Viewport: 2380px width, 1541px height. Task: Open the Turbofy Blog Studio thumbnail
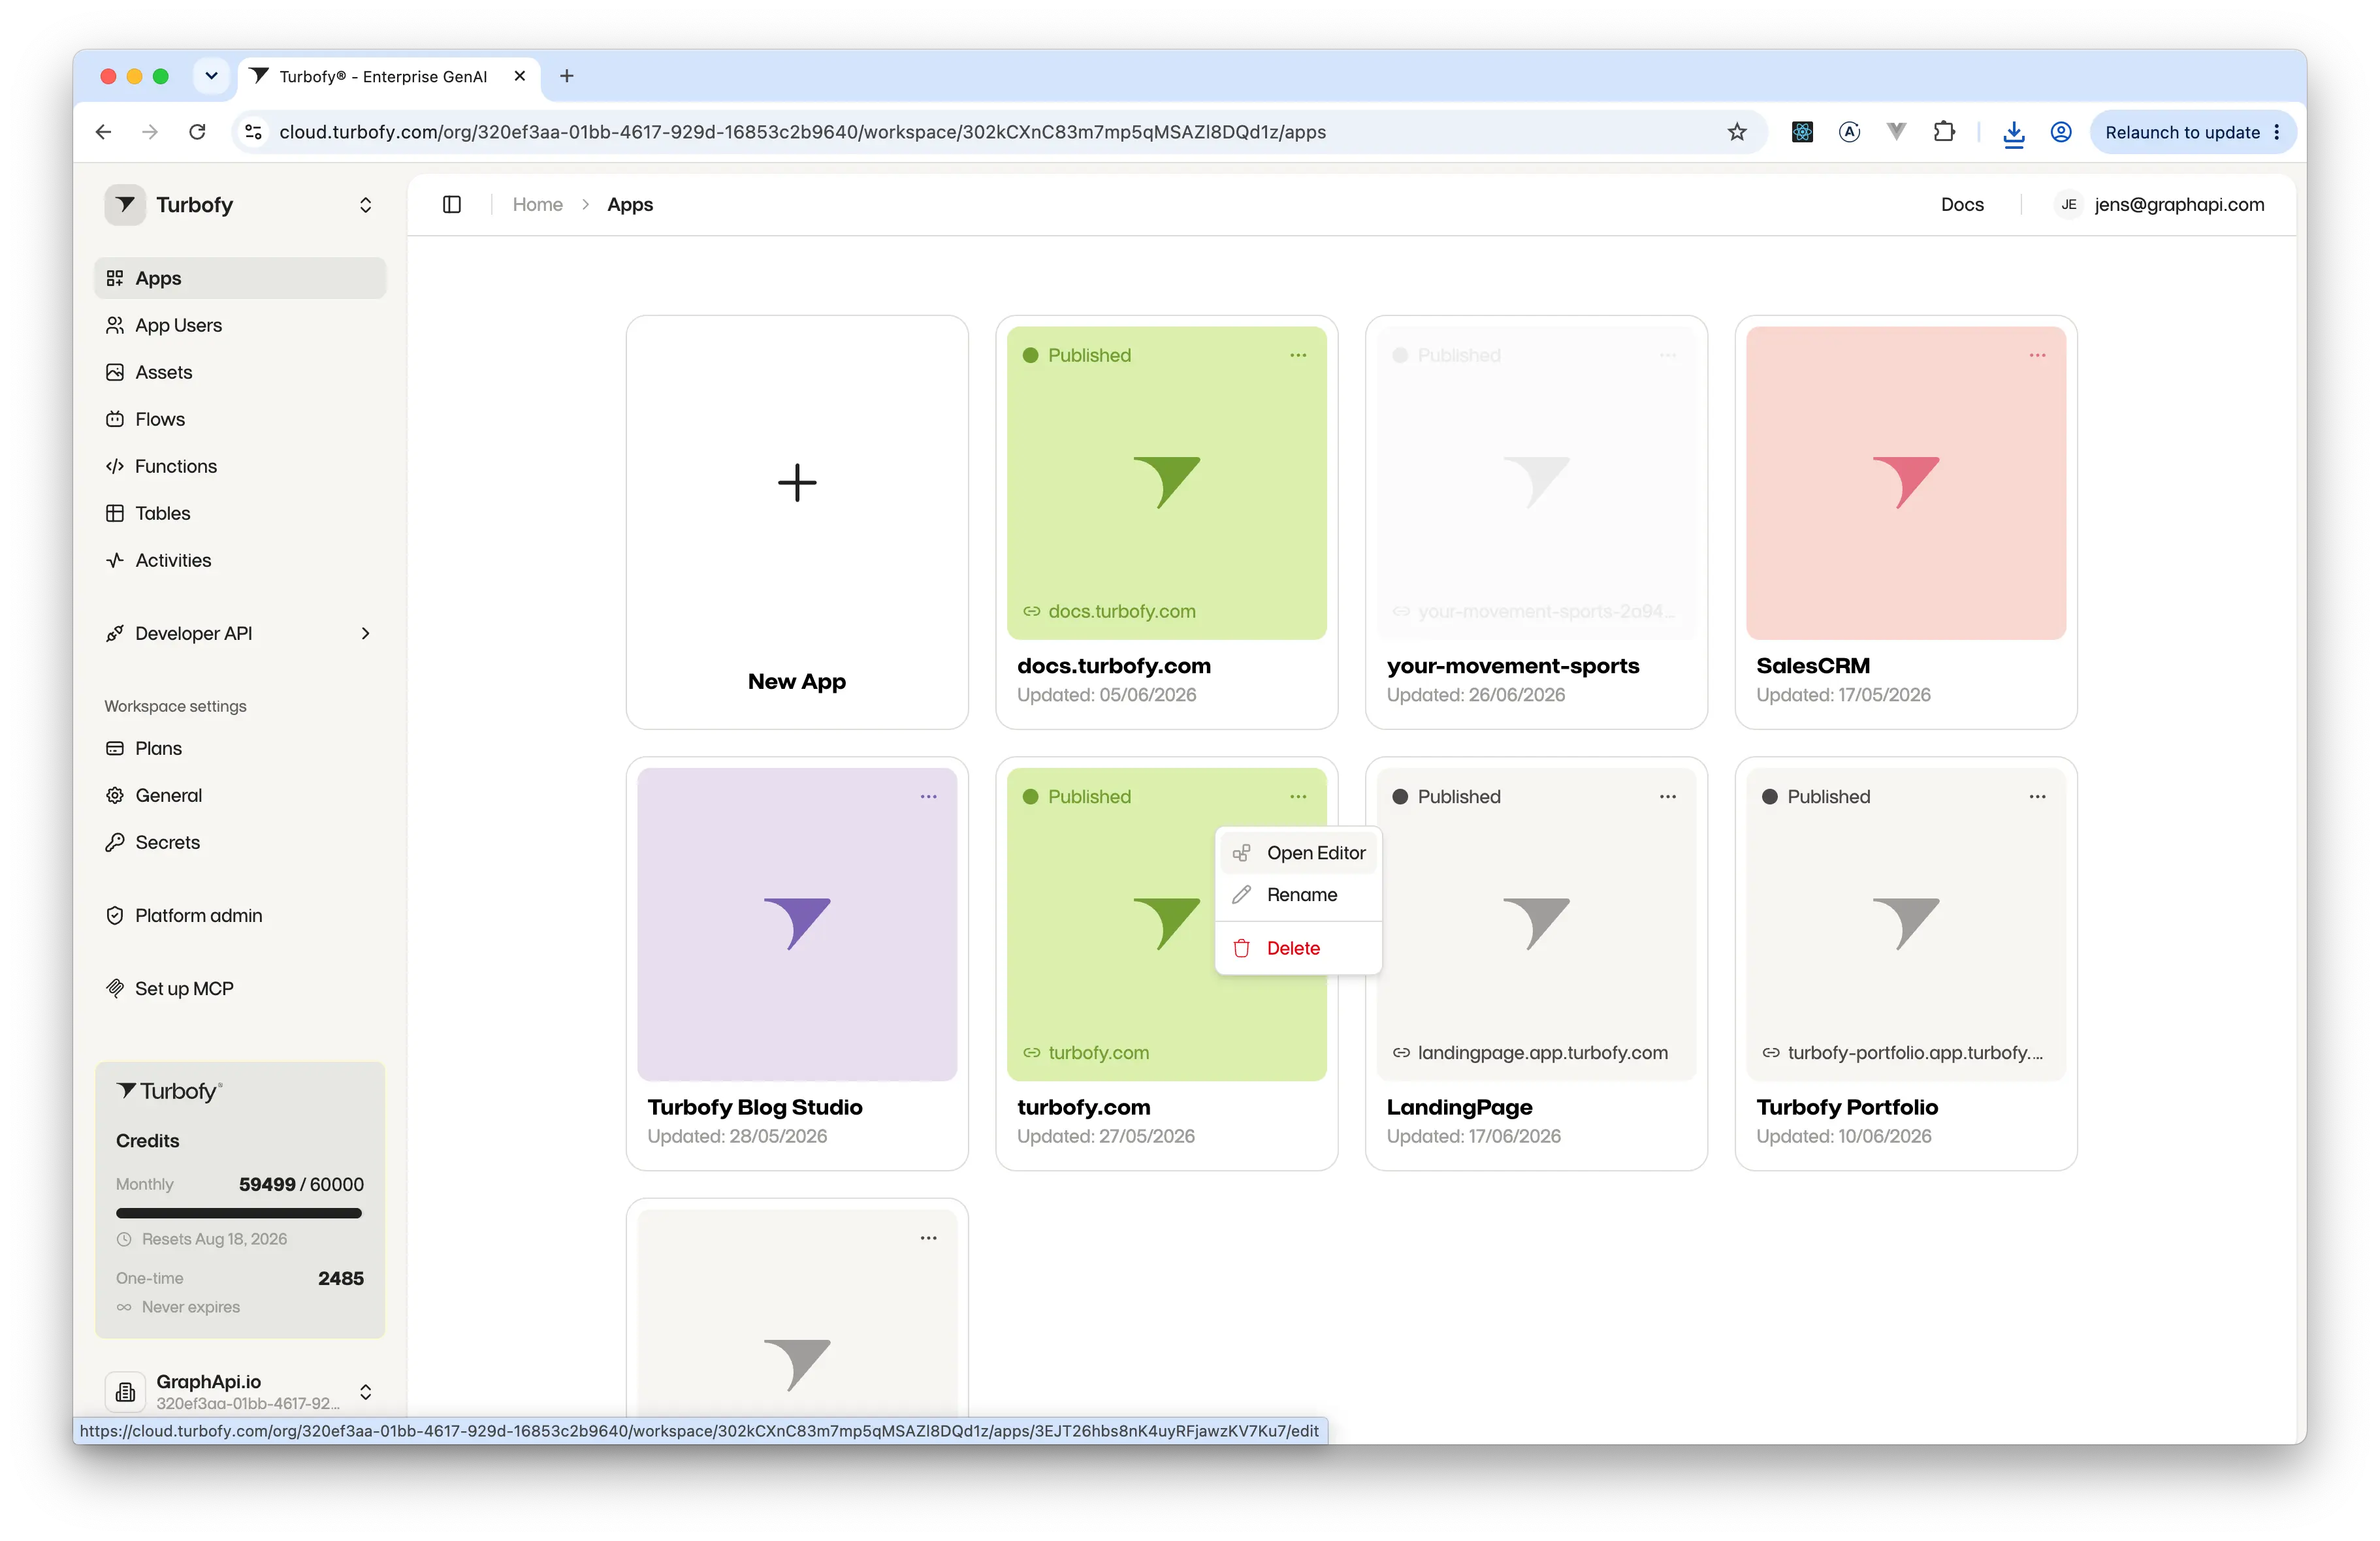pos(797,924)
